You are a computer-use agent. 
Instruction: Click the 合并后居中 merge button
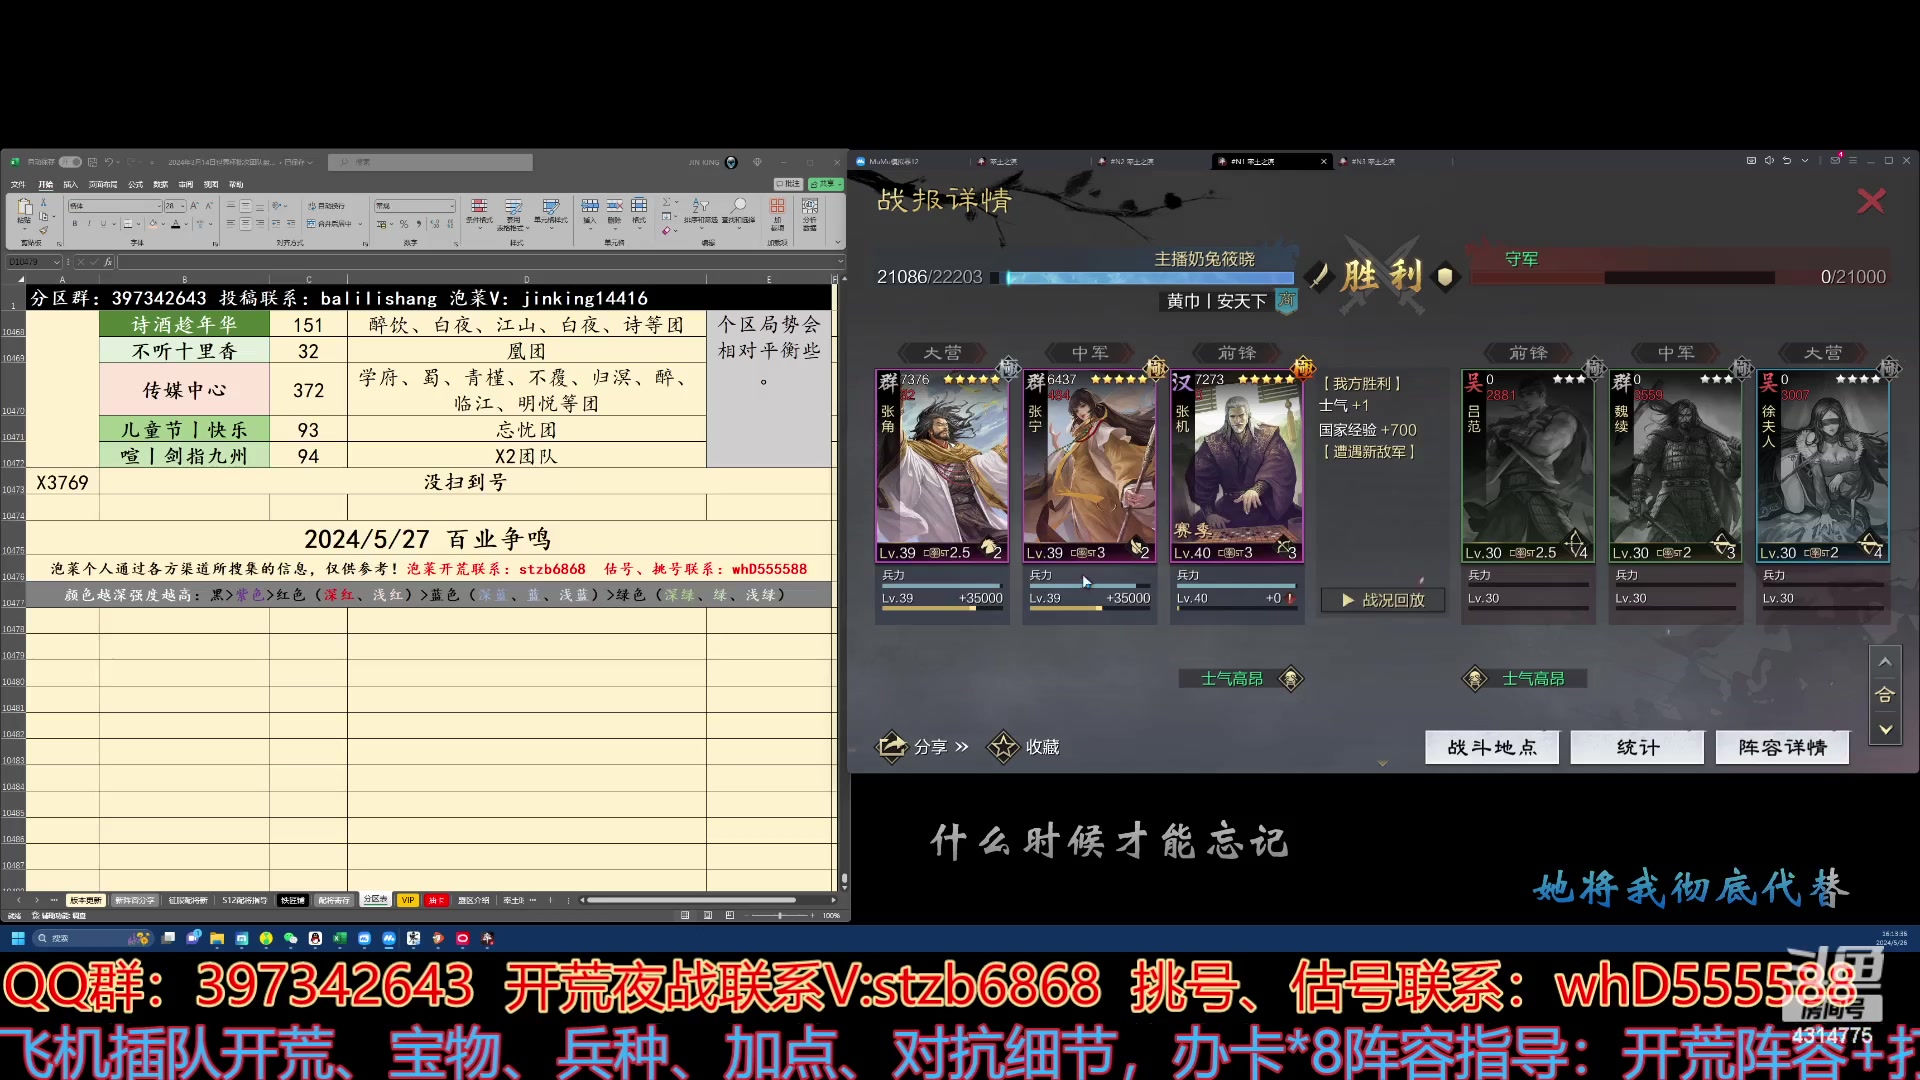tap(329, 223)
